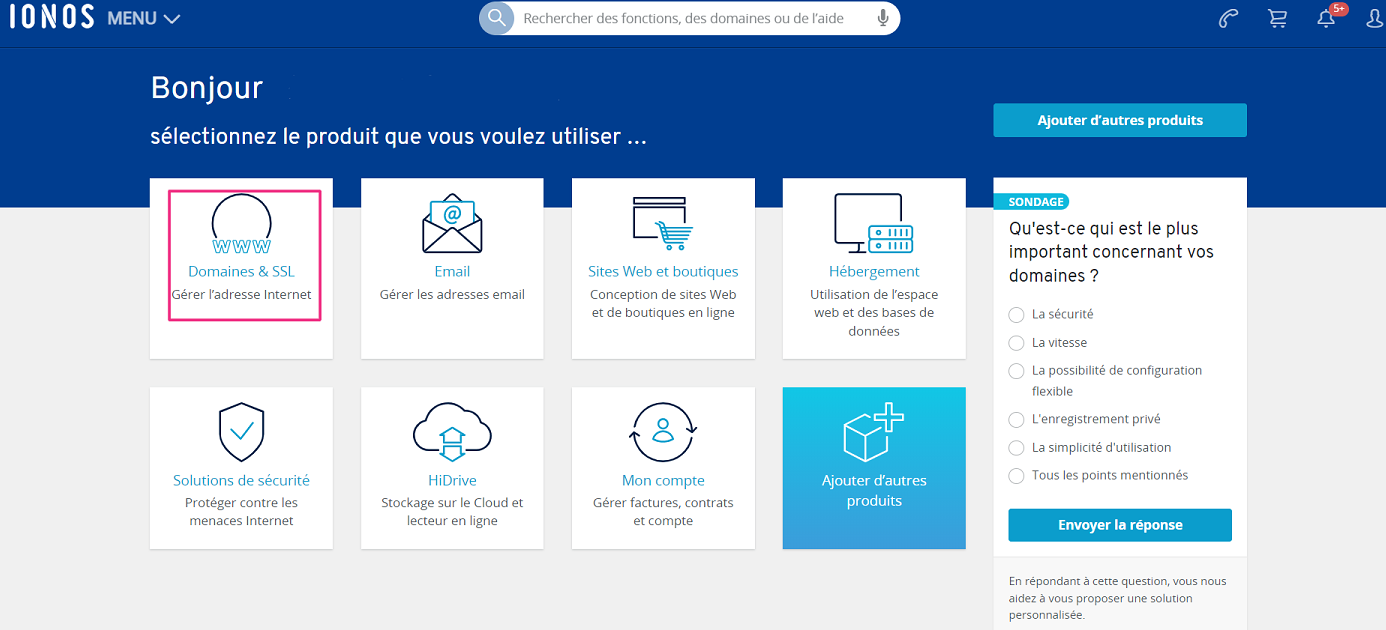Image resolution: width=1386 pixels, height=630 pixels.
Task: Open the Email link
Action: tap(452, 271)
